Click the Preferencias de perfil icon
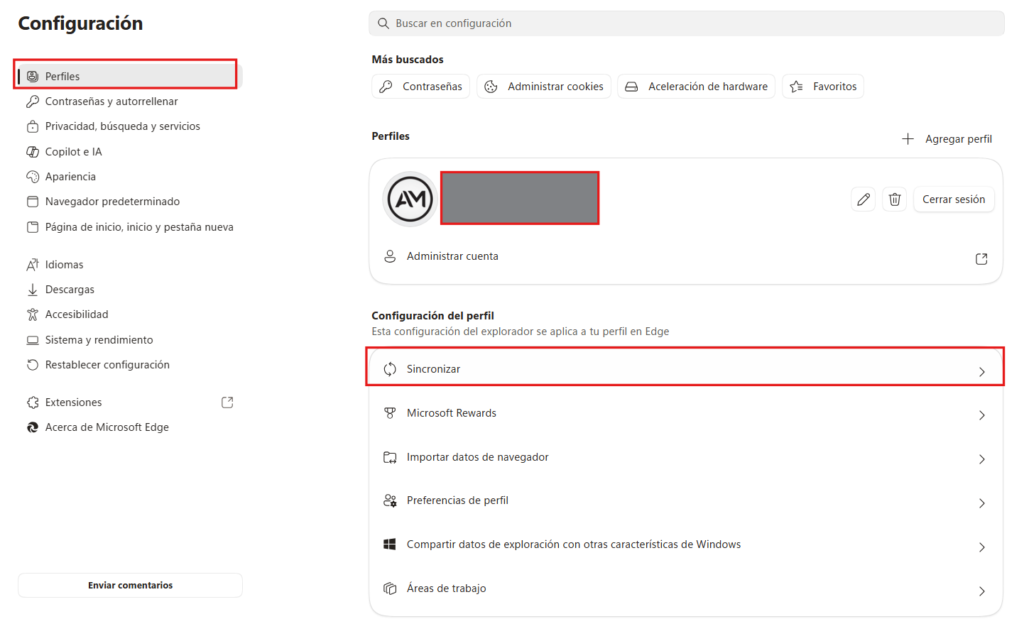 click(390, 501)
